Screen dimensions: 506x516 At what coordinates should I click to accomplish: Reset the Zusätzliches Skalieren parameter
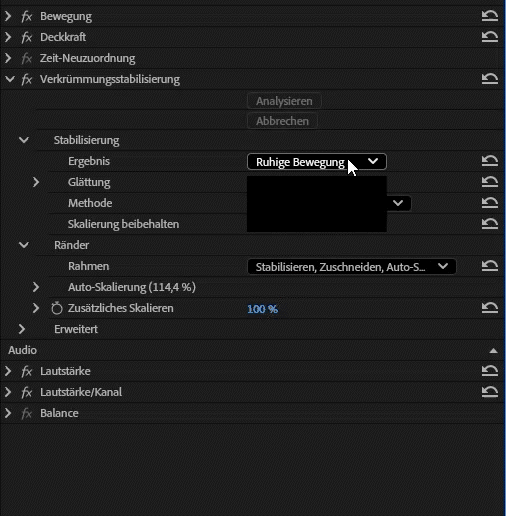click(490, 307)
